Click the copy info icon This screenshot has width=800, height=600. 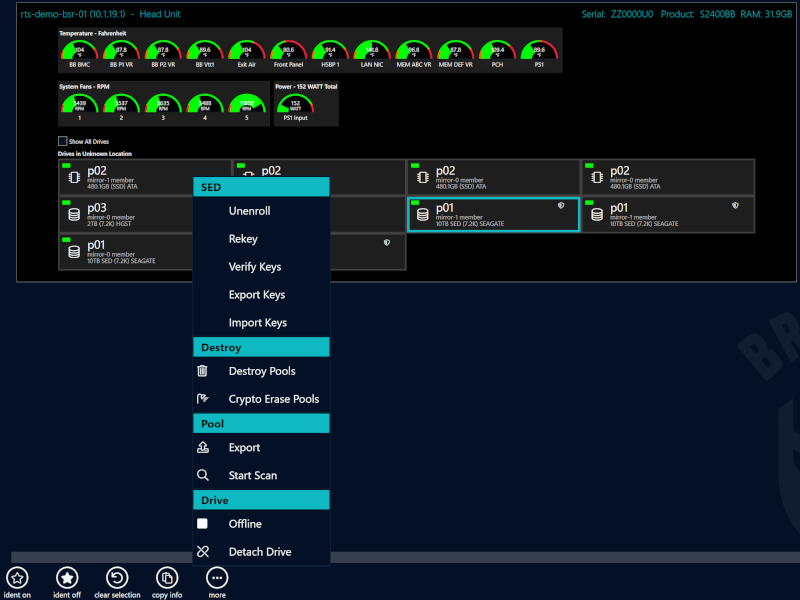(166, 578)
